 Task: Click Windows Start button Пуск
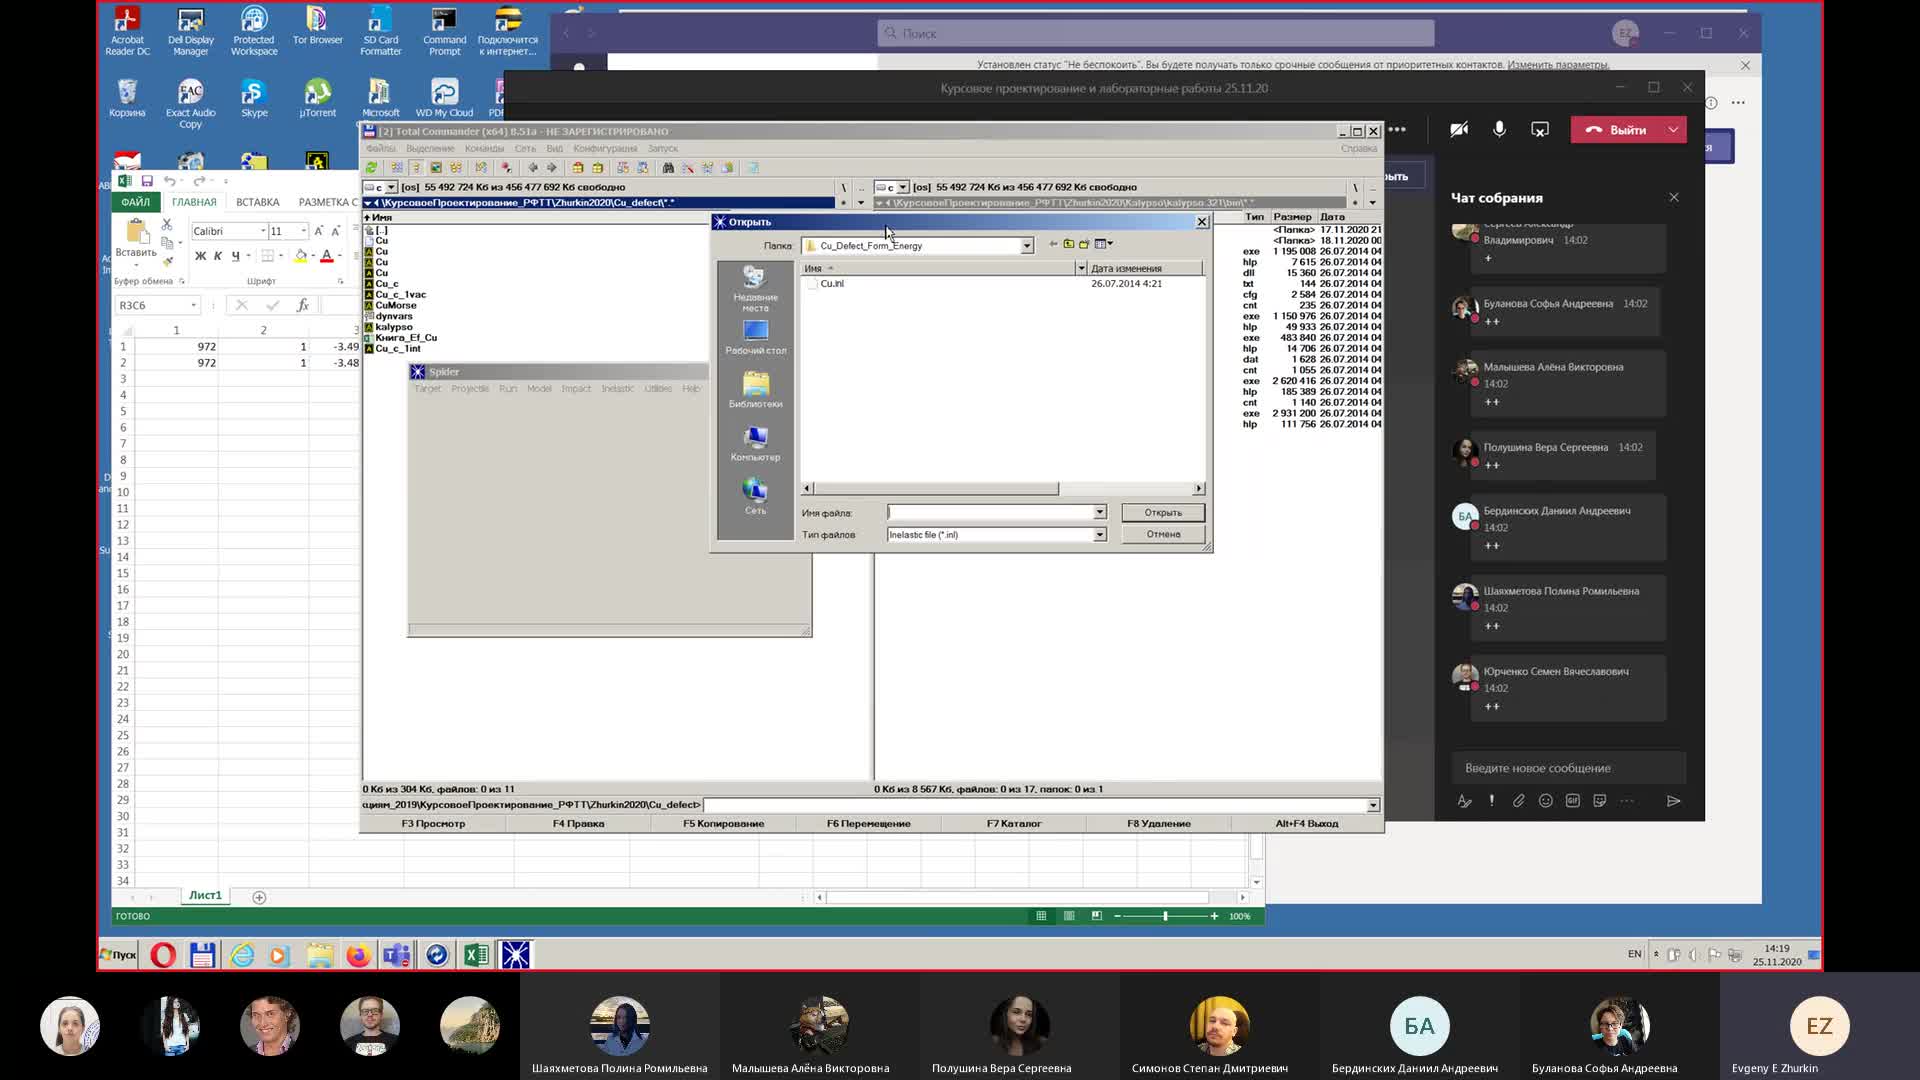click(x=118, y=955)
